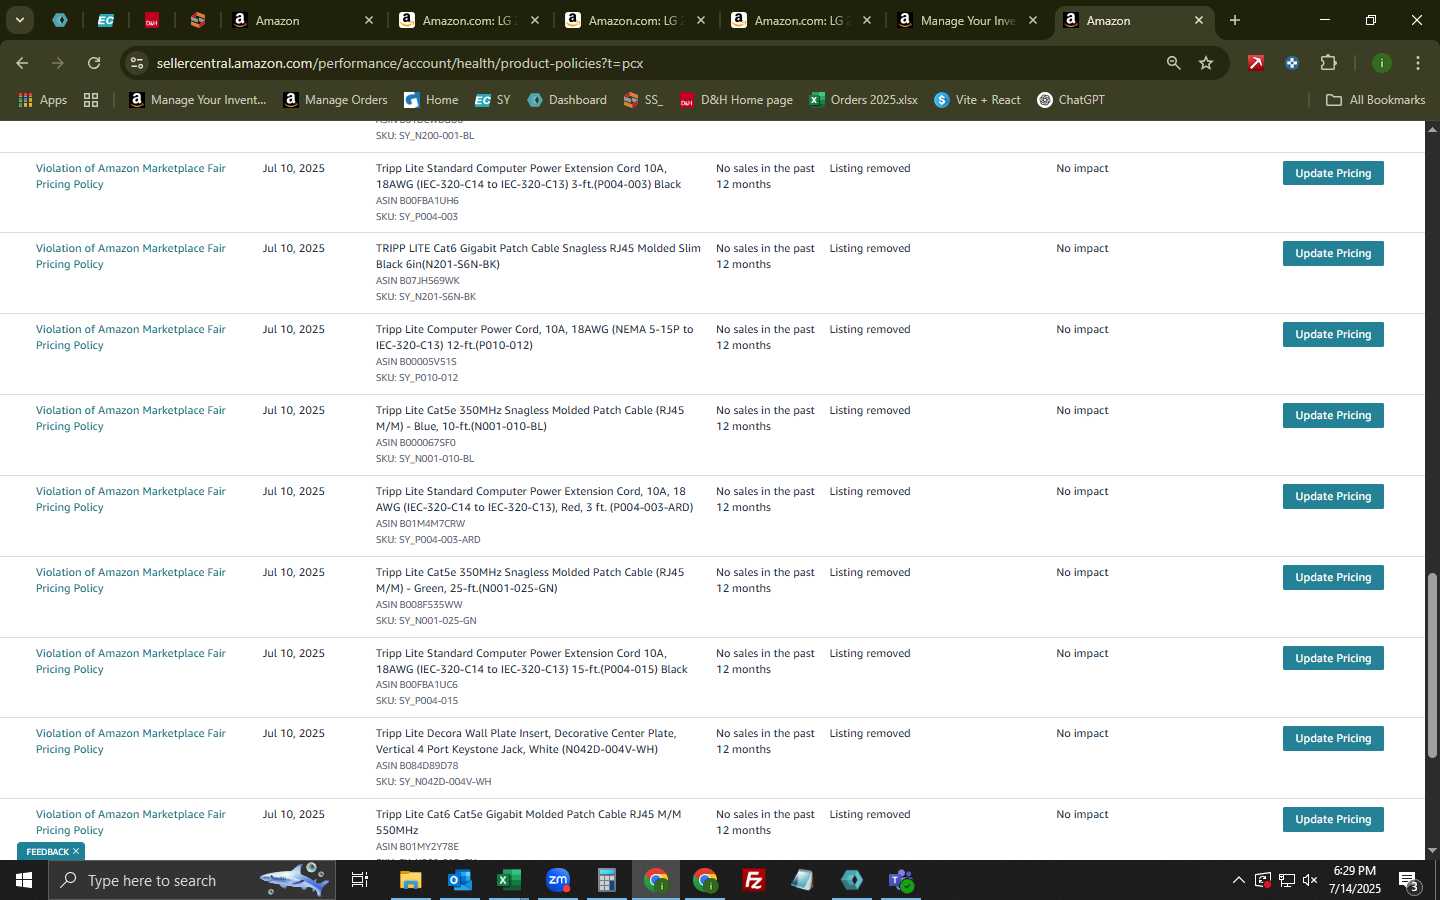Click SKU: SY_N201-S6N-BK text

(426, 297)
